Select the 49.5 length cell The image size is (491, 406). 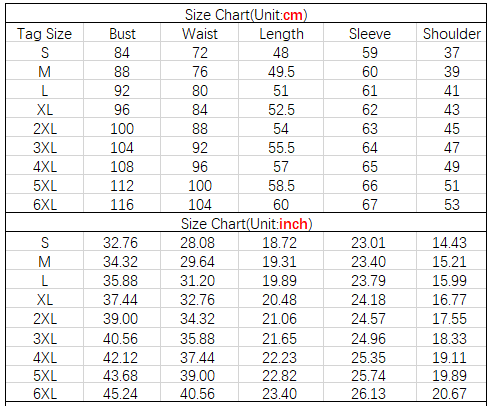pyautogui.click(x=281, y=72)
